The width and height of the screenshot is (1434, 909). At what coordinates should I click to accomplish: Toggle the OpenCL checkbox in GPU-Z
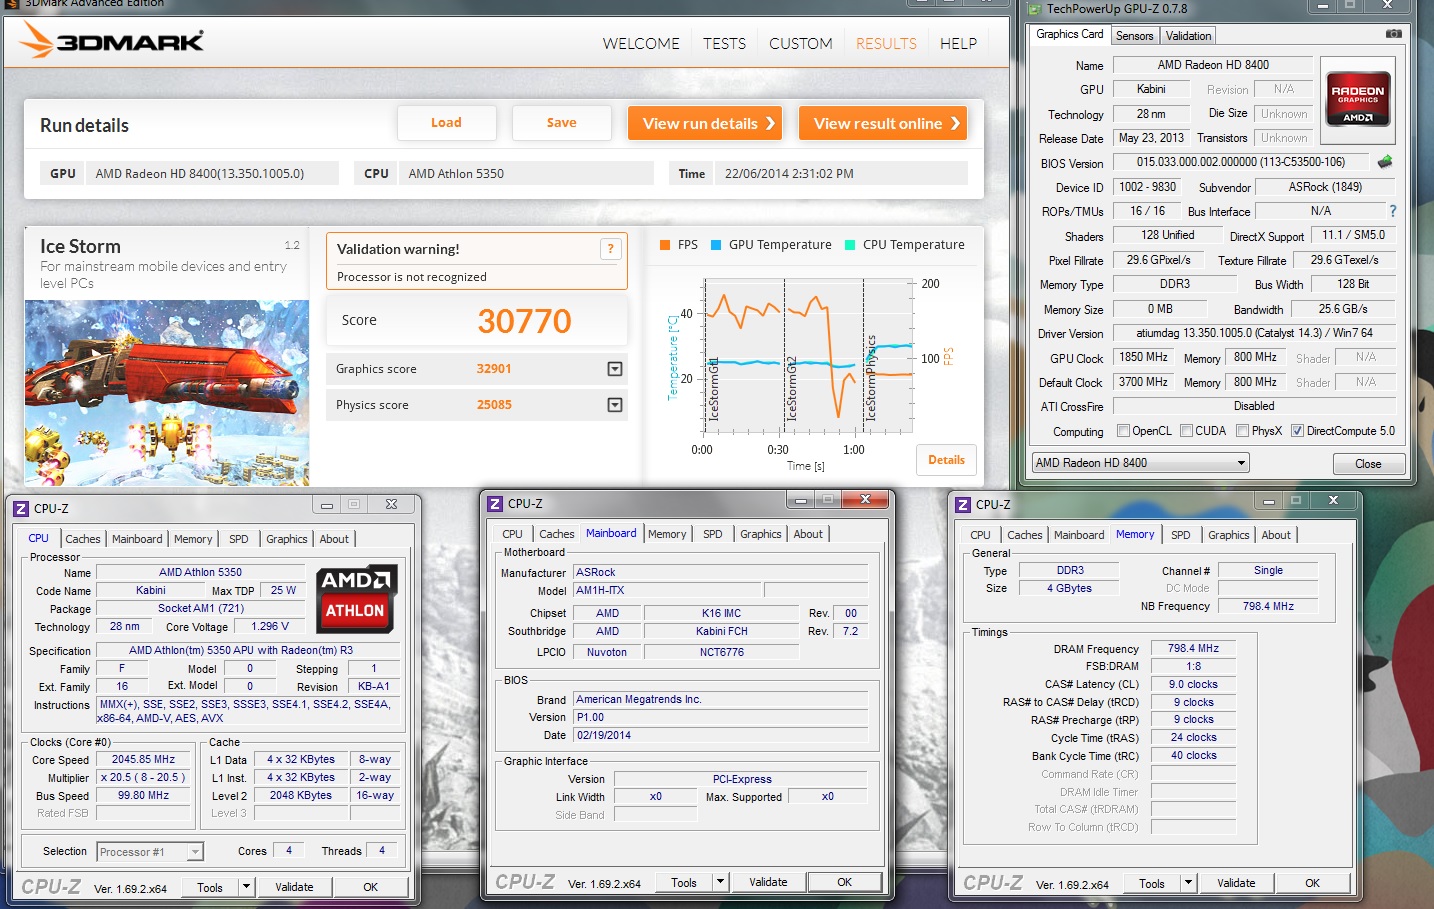coord(1123,431)
